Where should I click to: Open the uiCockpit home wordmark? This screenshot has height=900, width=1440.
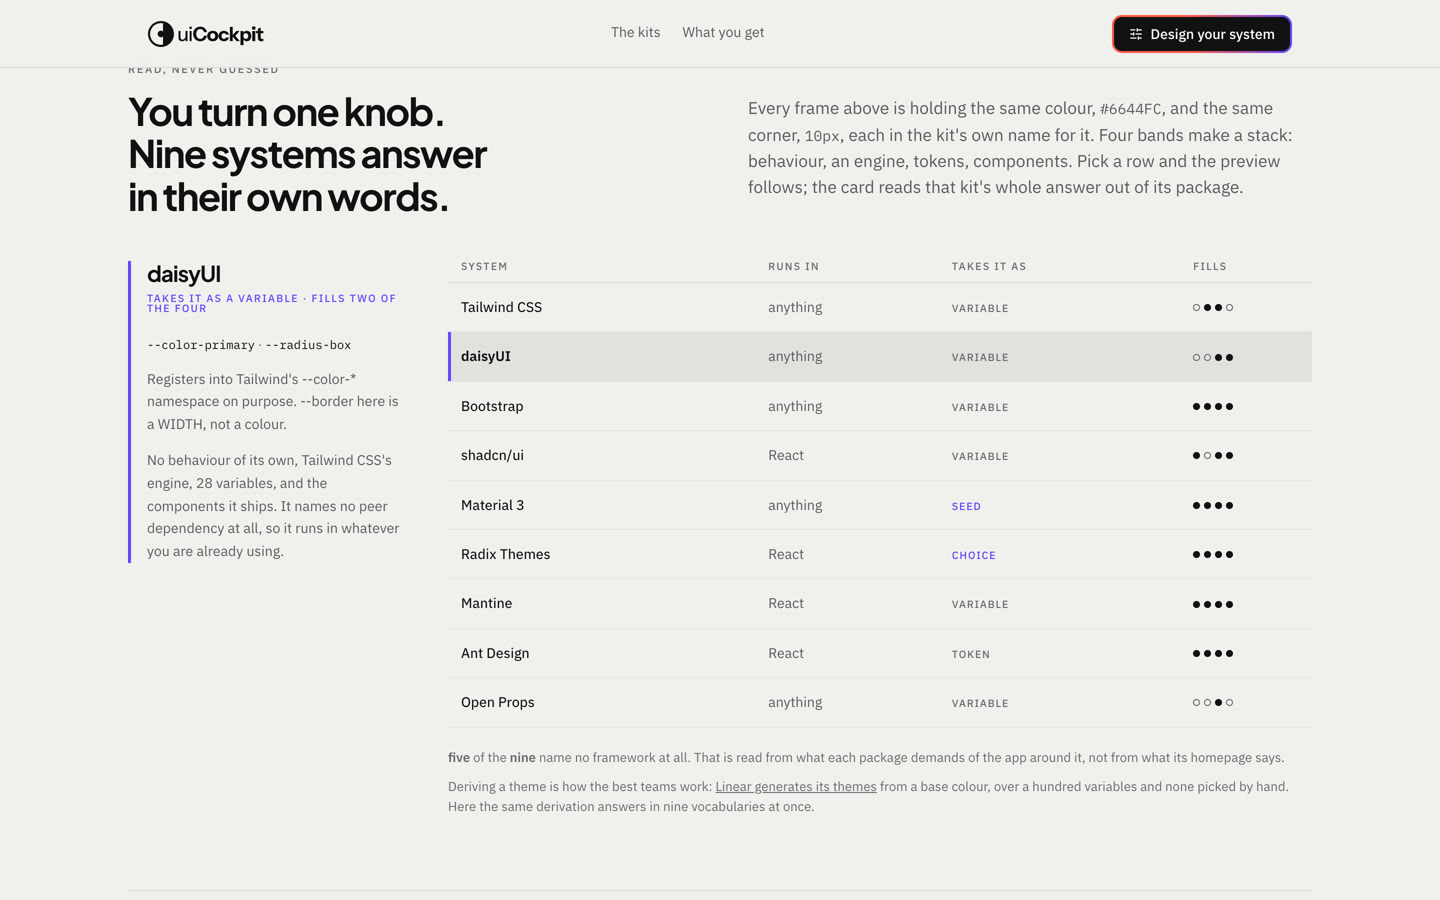coord(220,34)
